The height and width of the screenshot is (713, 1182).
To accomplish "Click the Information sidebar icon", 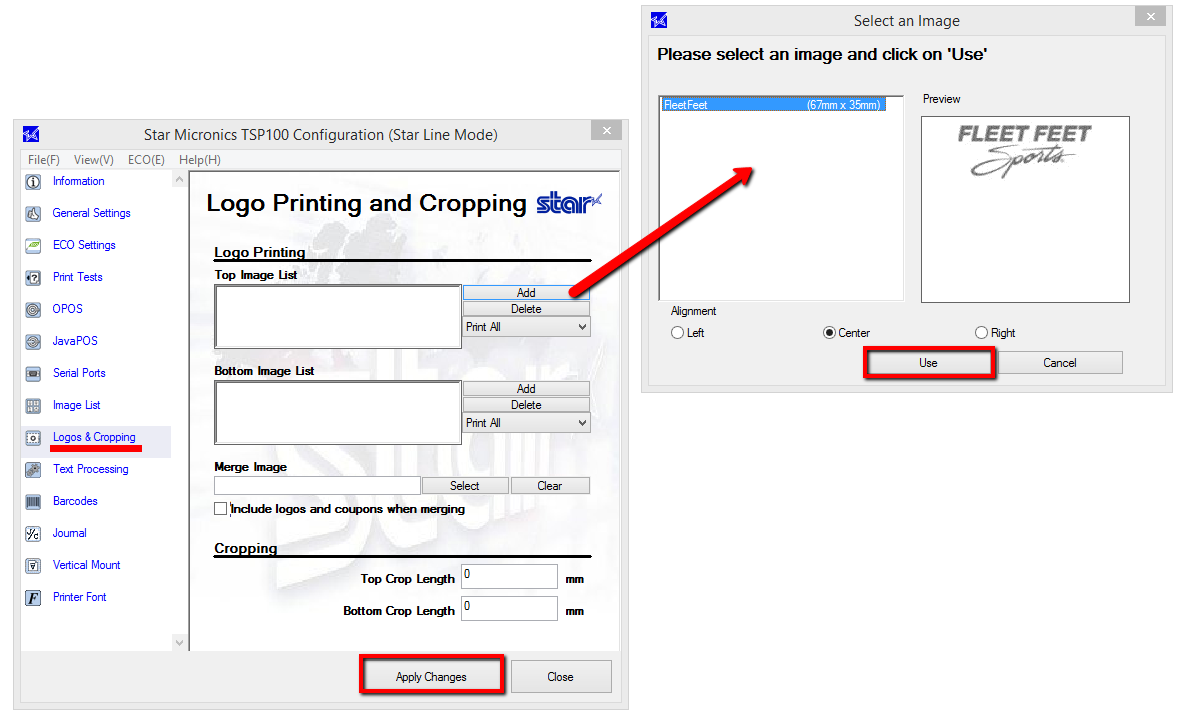I will (33, 182).
